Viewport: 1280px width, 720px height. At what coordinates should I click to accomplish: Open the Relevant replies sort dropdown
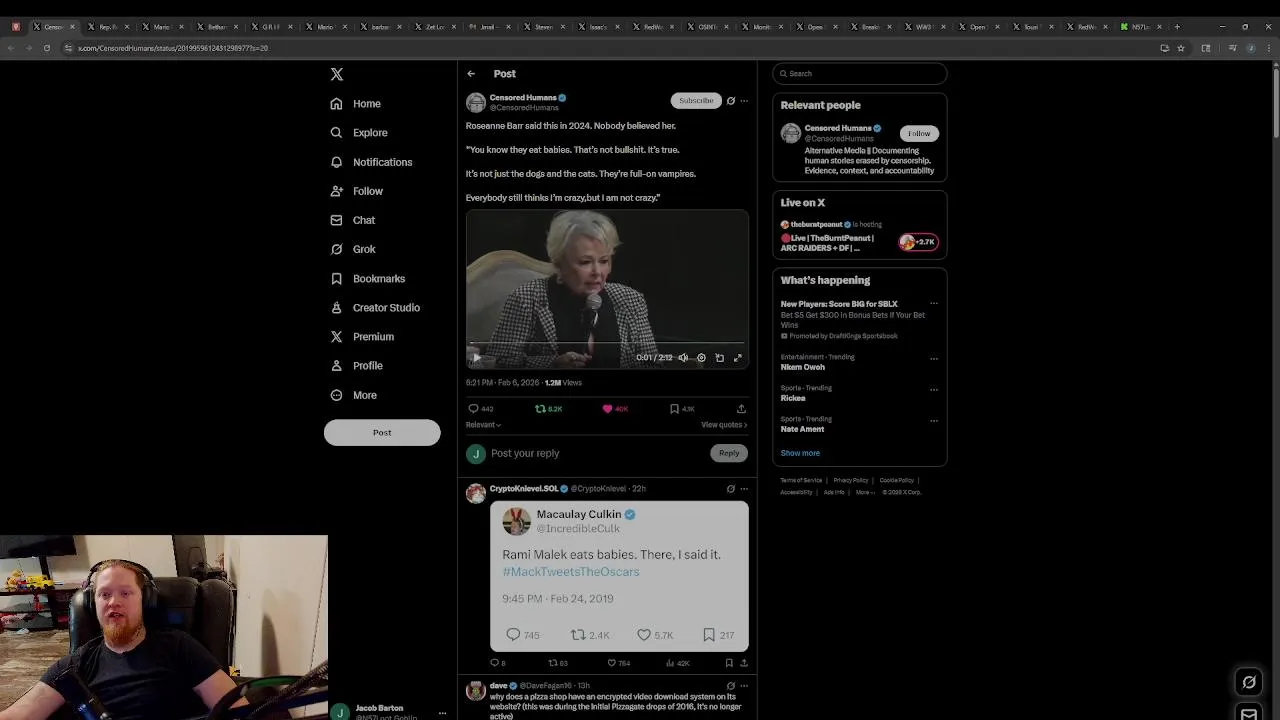(x=483, y=425)
